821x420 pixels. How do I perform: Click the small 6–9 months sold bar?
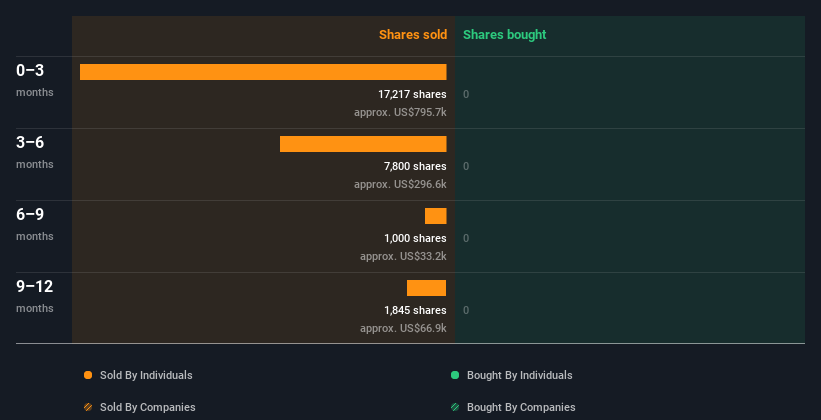click(436, 216)
